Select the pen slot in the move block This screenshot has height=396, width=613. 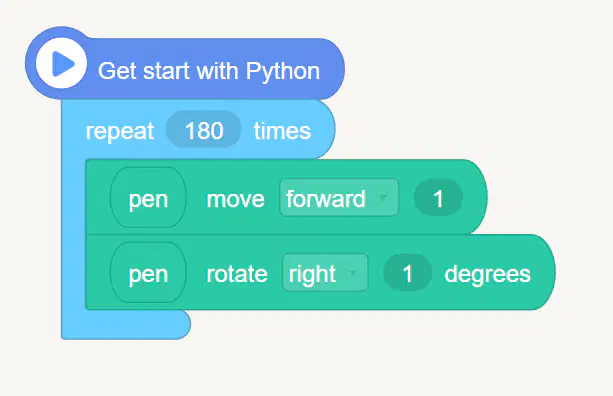click(148, 198)
